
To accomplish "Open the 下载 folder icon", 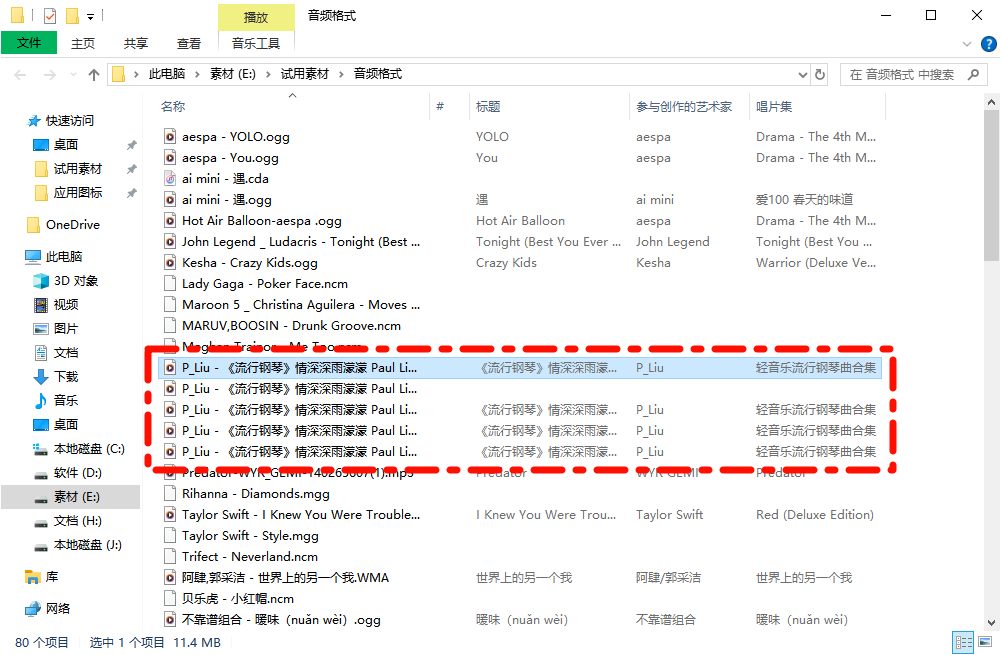I will click(41, 377).
